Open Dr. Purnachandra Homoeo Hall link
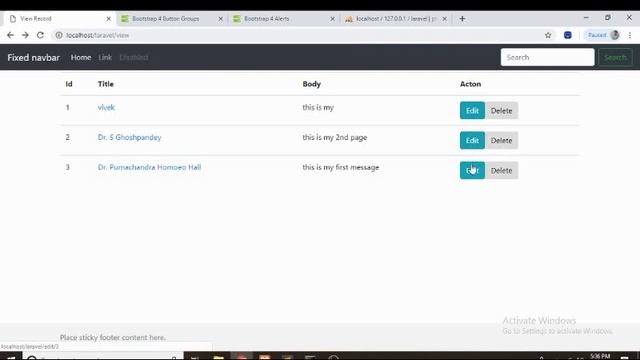This screenshot has width=640, height=360. [x=149, y=167]
